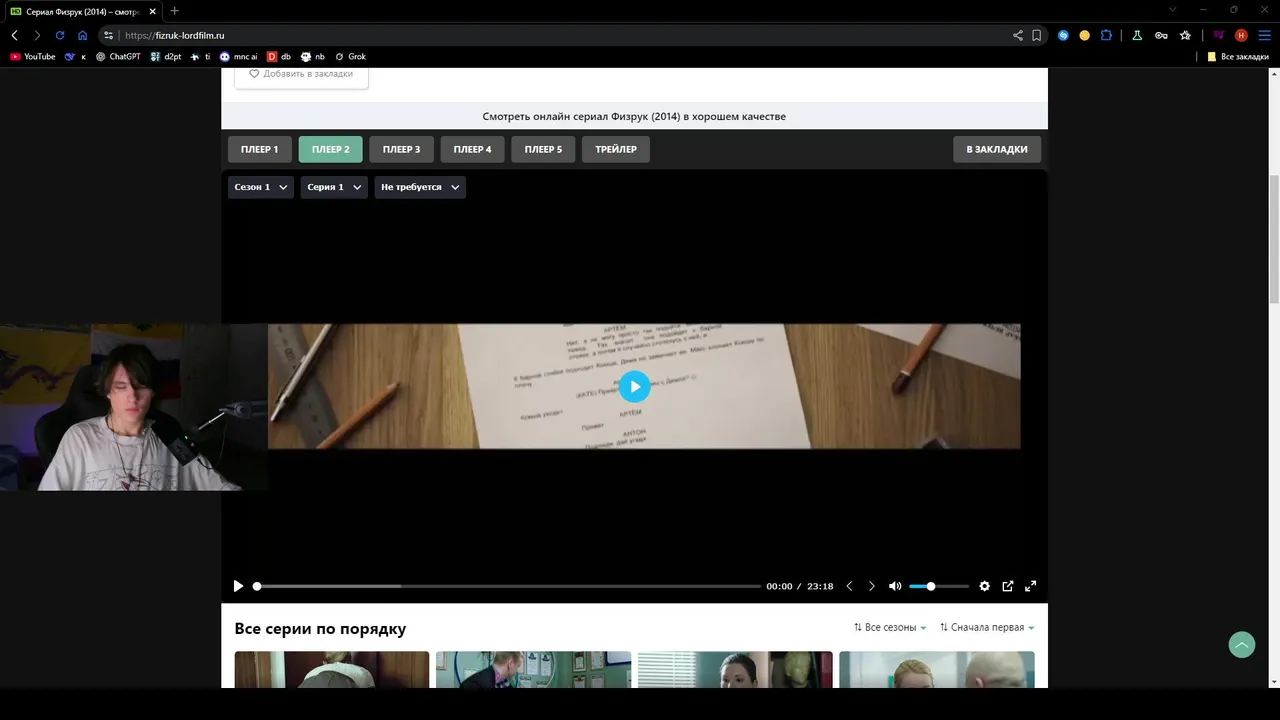Go to the previous episode with the left arrow
Image resolution: width=1280 pixels, height=720 pixels.
click(x=849, y=586)
